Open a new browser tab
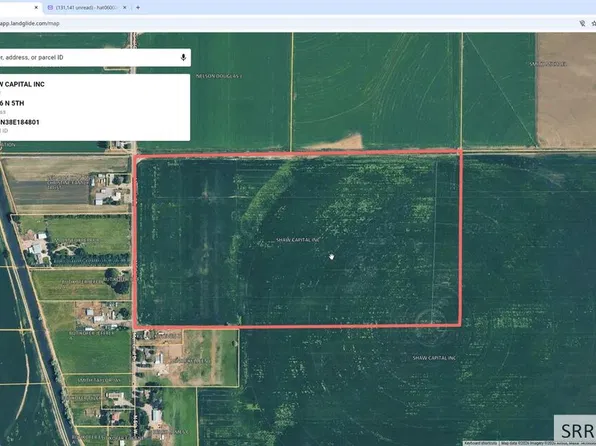Viewport: 596px width, 446px height. tap(138, 7)
